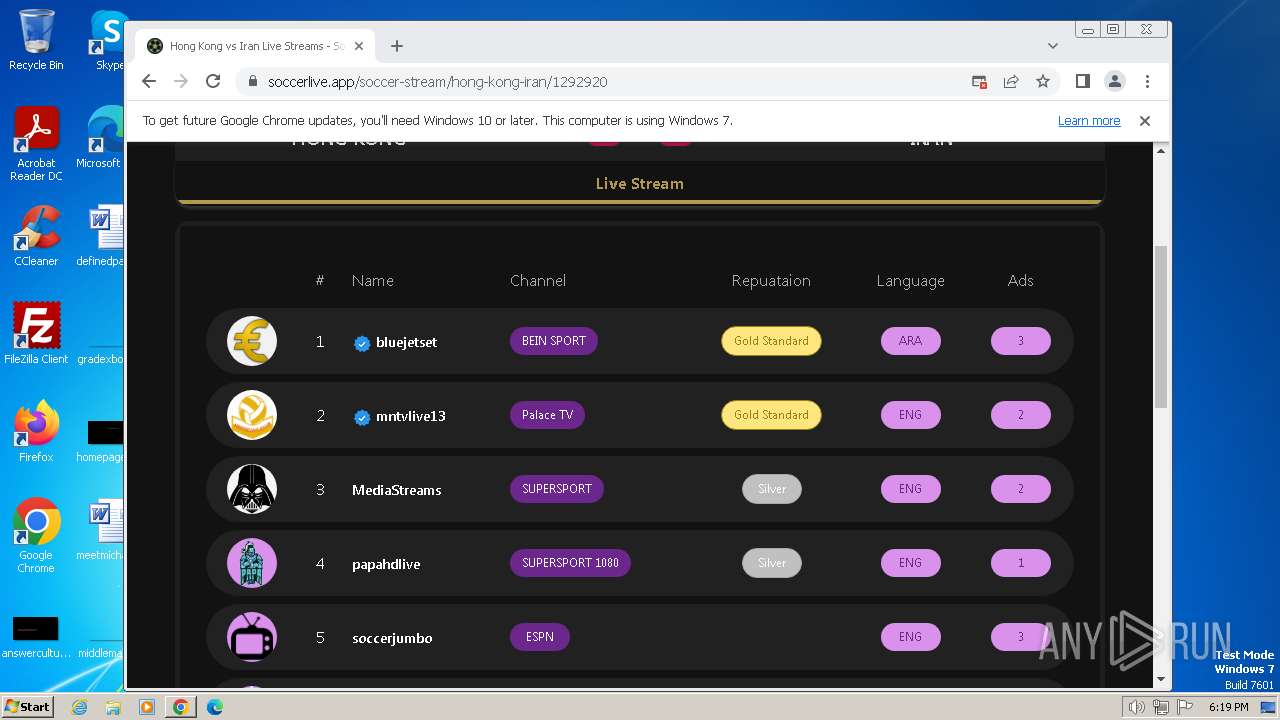Bookmark this page with star icon

[x=1043, y=82]
